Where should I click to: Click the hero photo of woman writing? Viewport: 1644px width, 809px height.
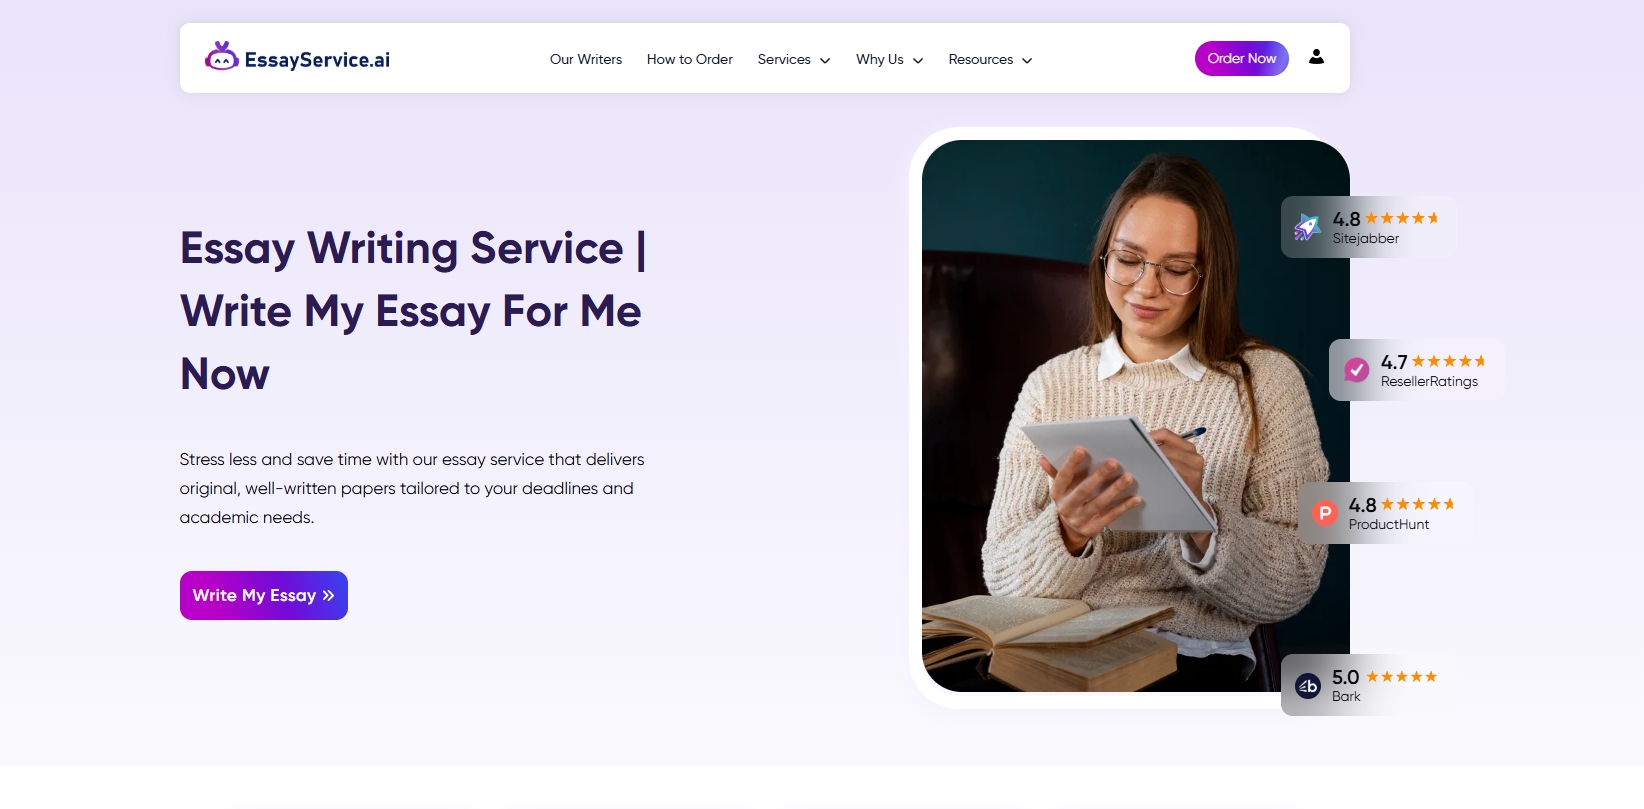pyautogui.click(x=1136, y=416)
